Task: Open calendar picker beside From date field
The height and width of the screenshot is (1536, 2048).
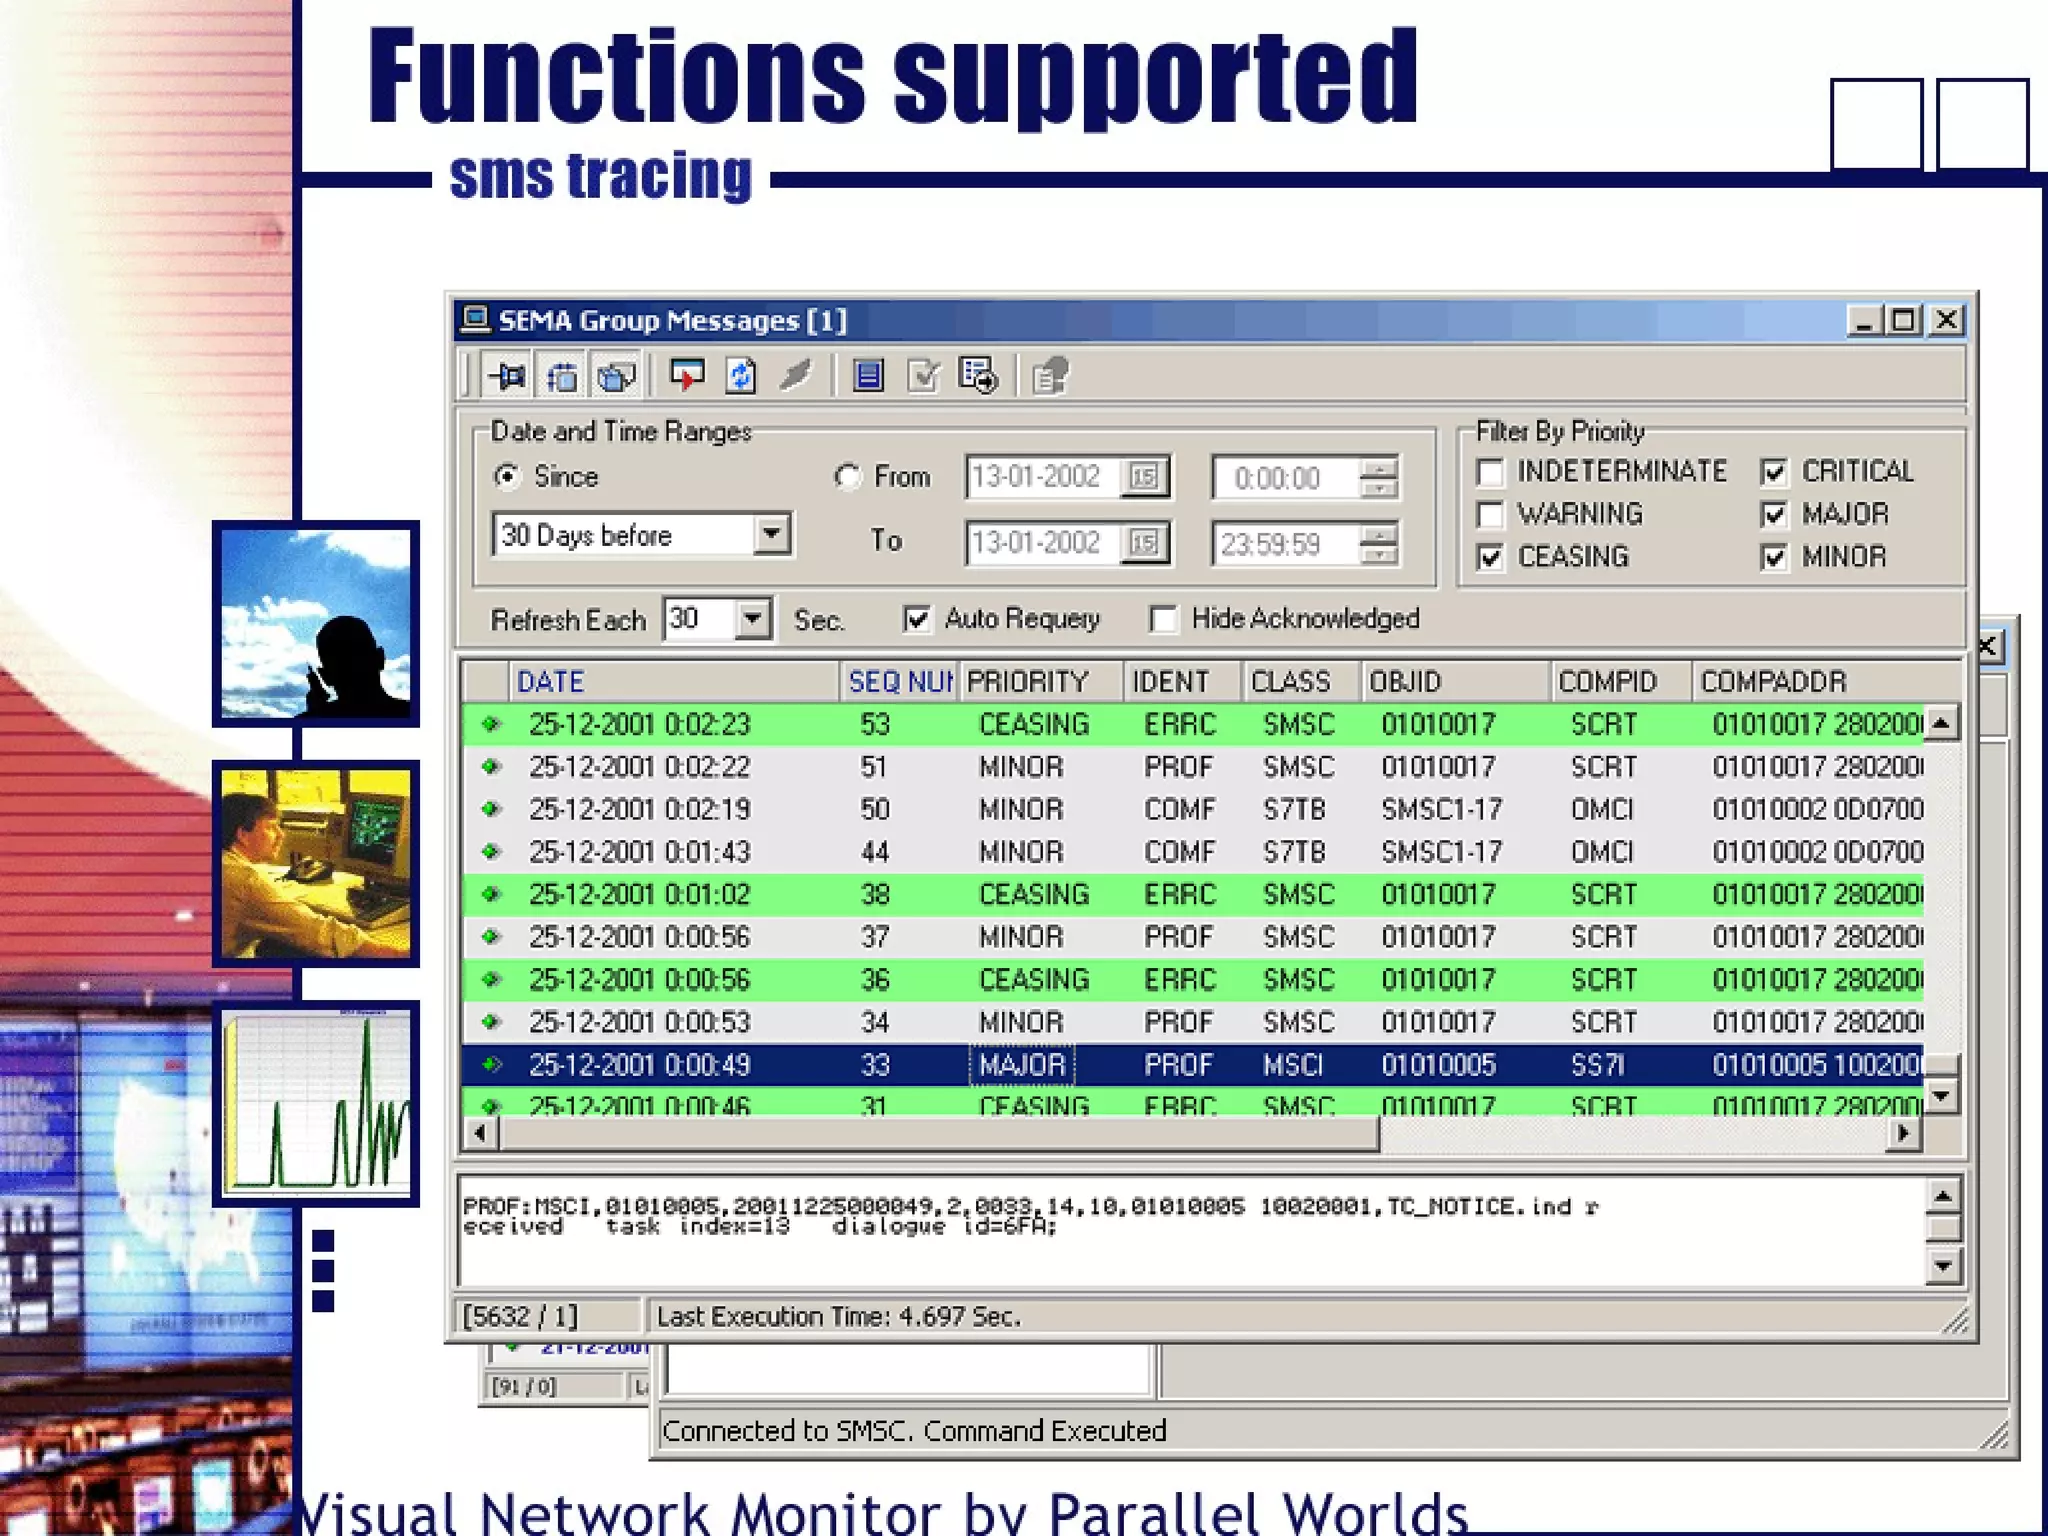Action: pyautogui.click(x=1143, y=477)
